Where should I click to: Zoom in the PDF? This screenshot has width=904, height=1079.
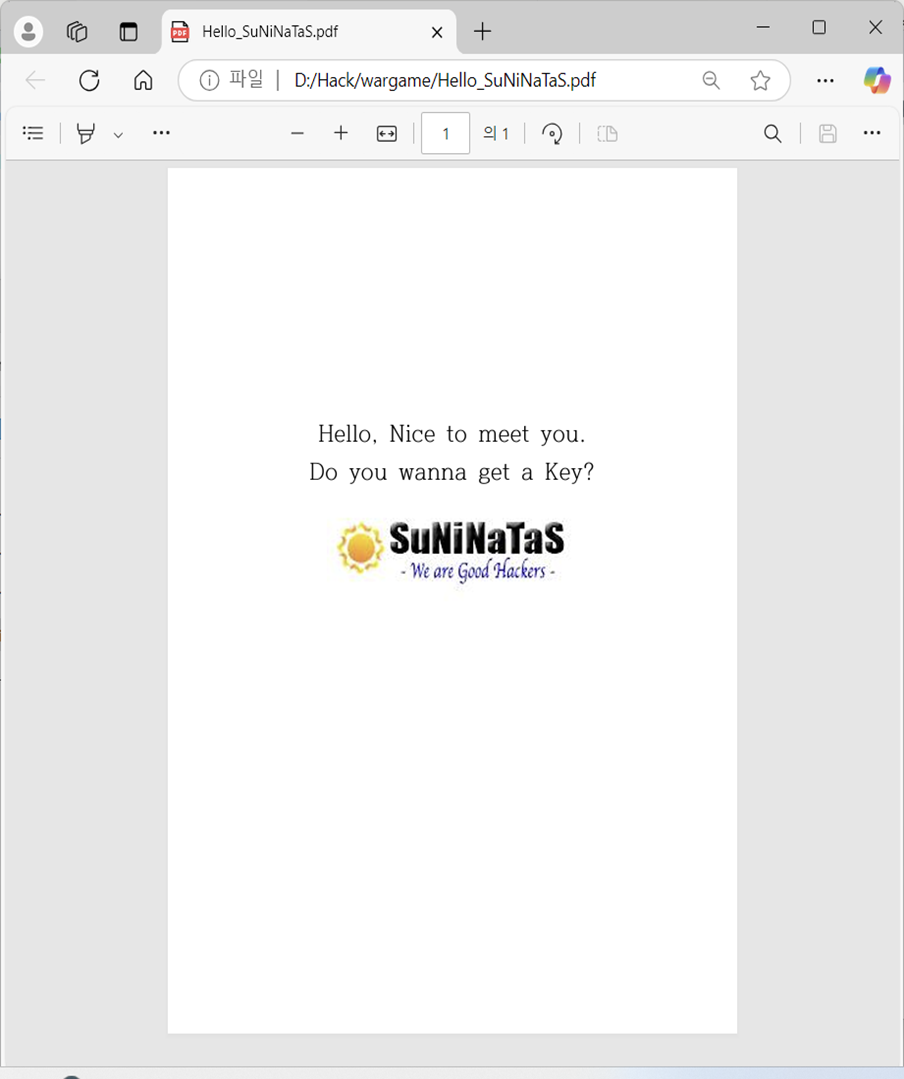[x=341, y=133]
